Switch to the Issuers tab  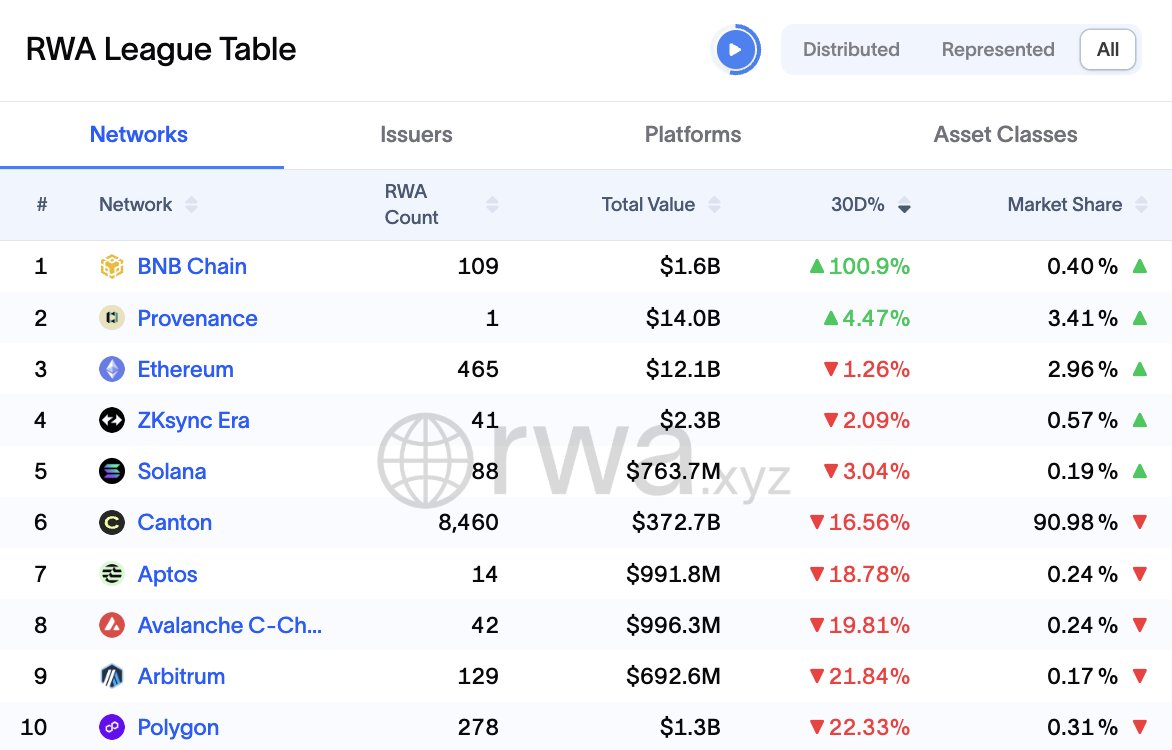click(416, 134)
